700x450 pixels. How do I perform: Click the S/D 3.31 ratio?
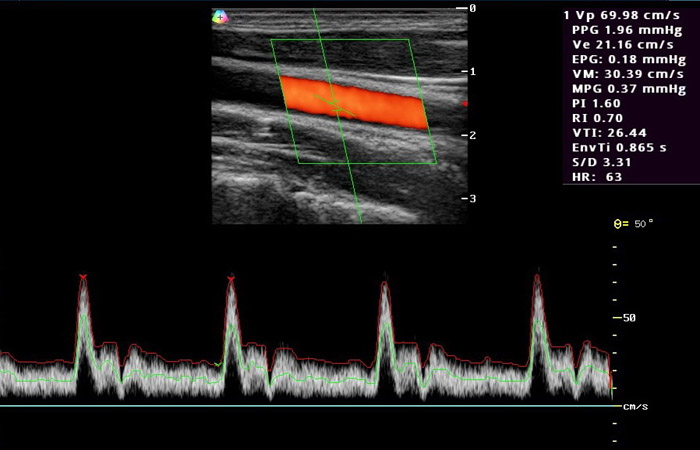pos(602,161)
